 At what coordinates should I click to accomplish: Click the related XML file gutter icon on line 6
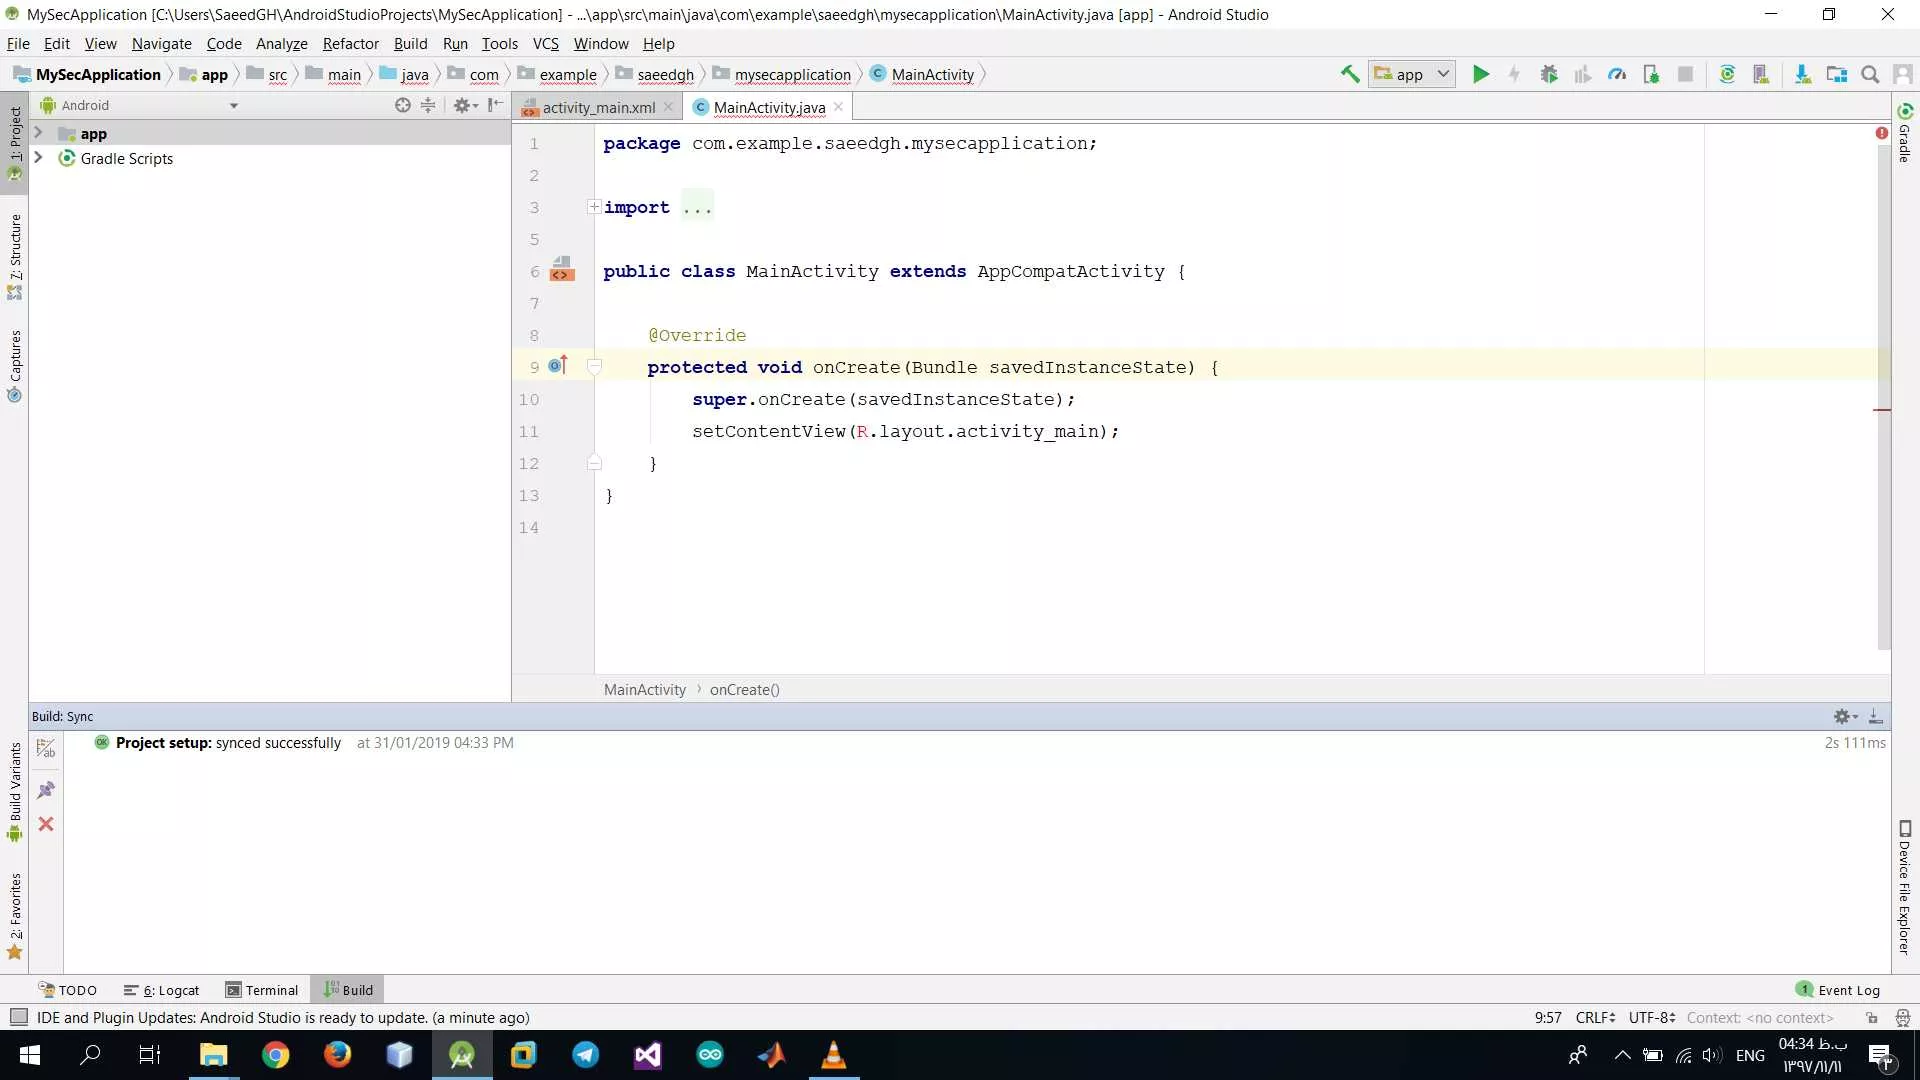[562, 269]
